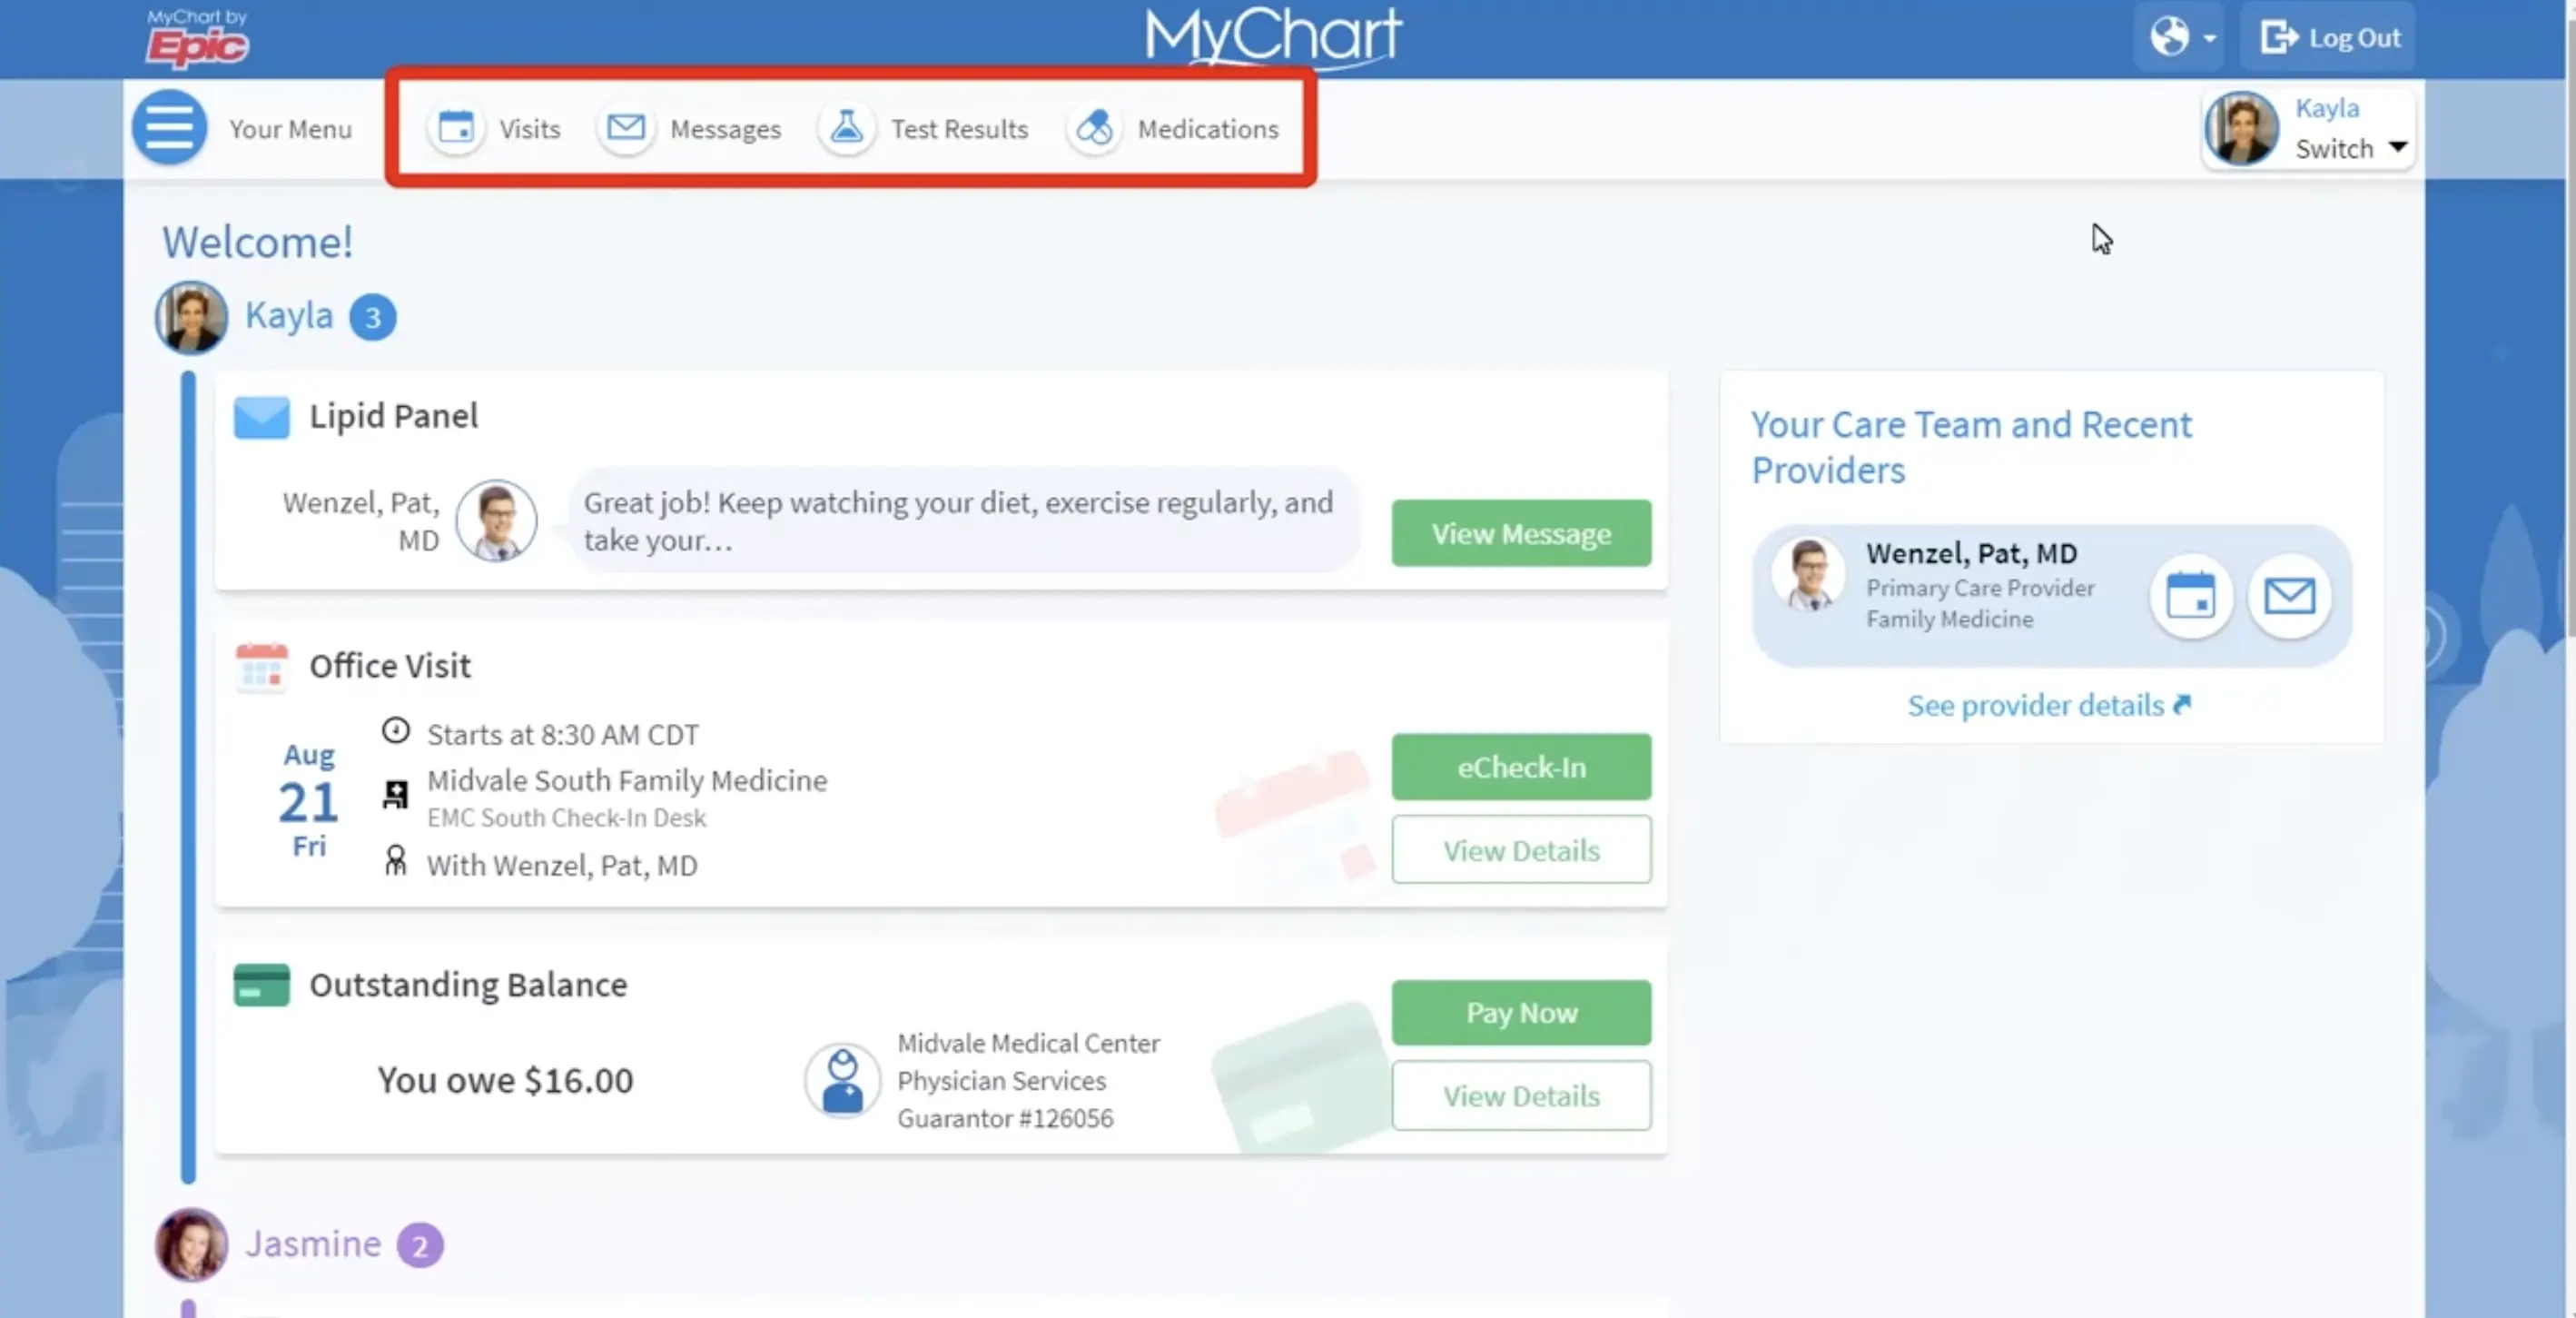This screenshot has height=1318, width=2576.
Task: Click View Message for Lipid Panel
Action: pyautogui.click(x=1520, y=533)
